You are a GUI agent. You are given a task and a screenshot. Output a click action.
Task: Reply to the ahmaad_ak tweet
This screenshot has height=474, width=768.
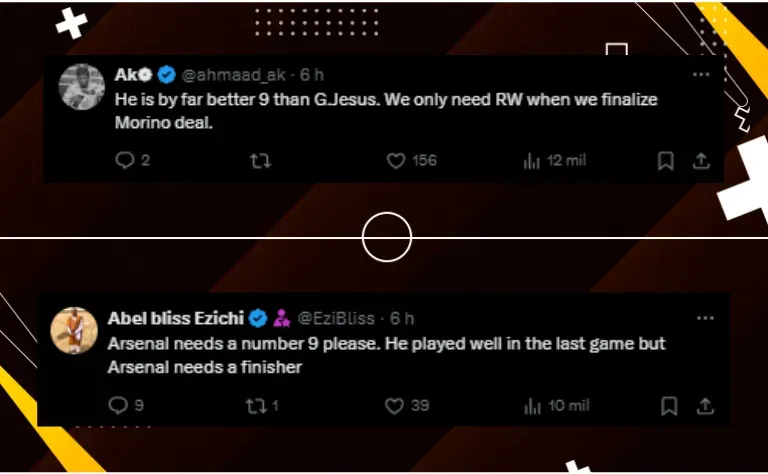[x=125, y=160]
